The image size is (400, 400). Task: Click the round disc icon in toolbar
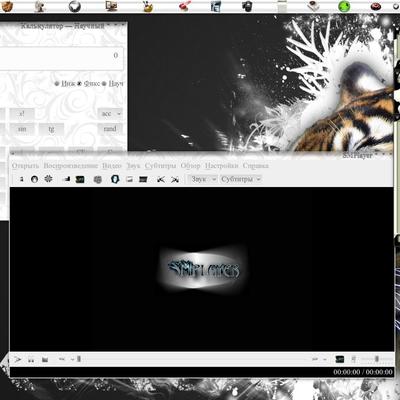[34, 179]
